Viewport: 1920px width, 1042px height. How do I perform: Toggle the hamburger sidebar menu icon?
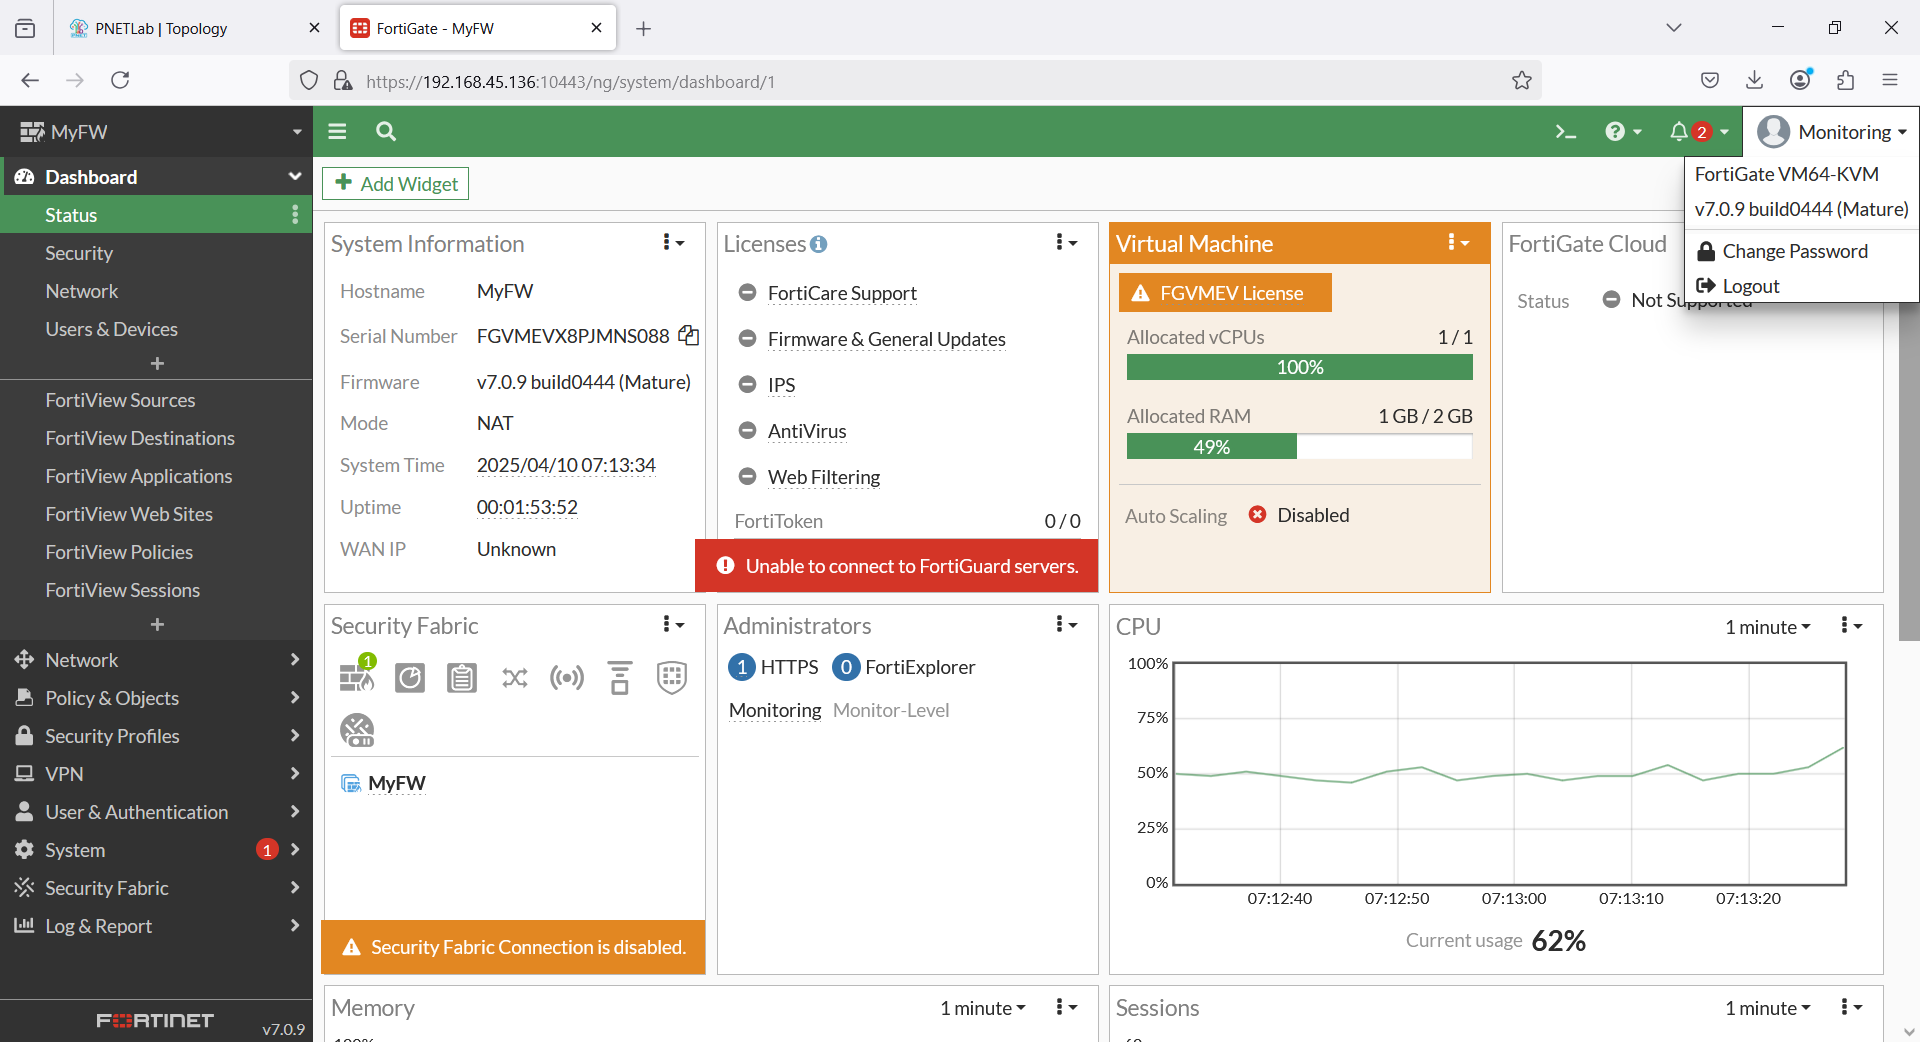click(337, 131)
